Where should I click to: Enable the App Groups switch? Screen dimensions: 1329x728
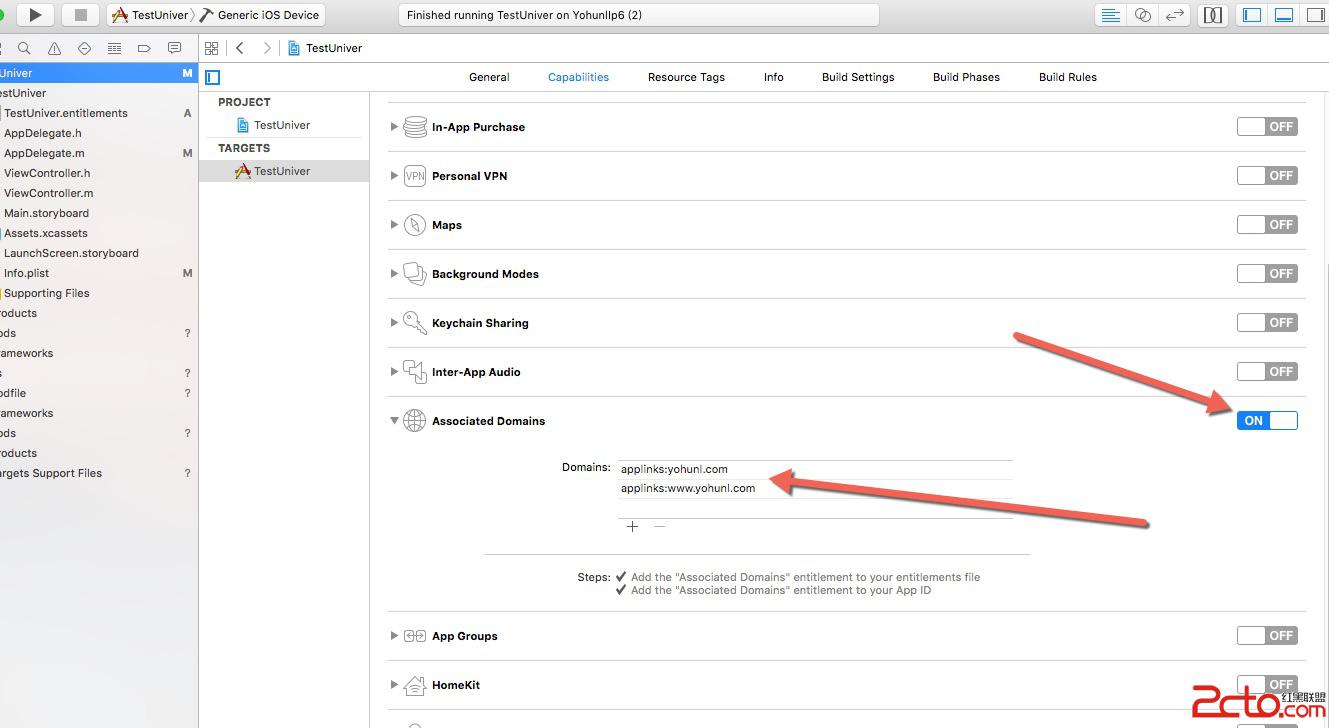click(x=1267, y=636)
